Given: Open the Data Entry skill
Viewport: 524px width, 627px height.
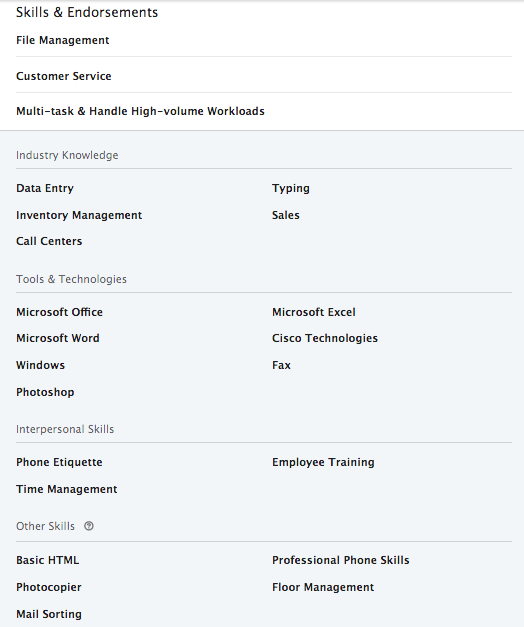Looking at the screenshot, I should (45, 188).
